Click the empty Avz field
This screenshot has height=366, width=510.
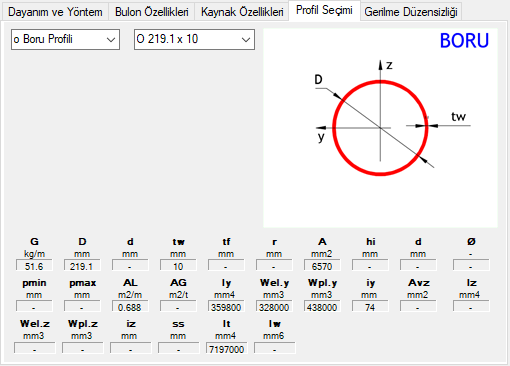(418, 307)
